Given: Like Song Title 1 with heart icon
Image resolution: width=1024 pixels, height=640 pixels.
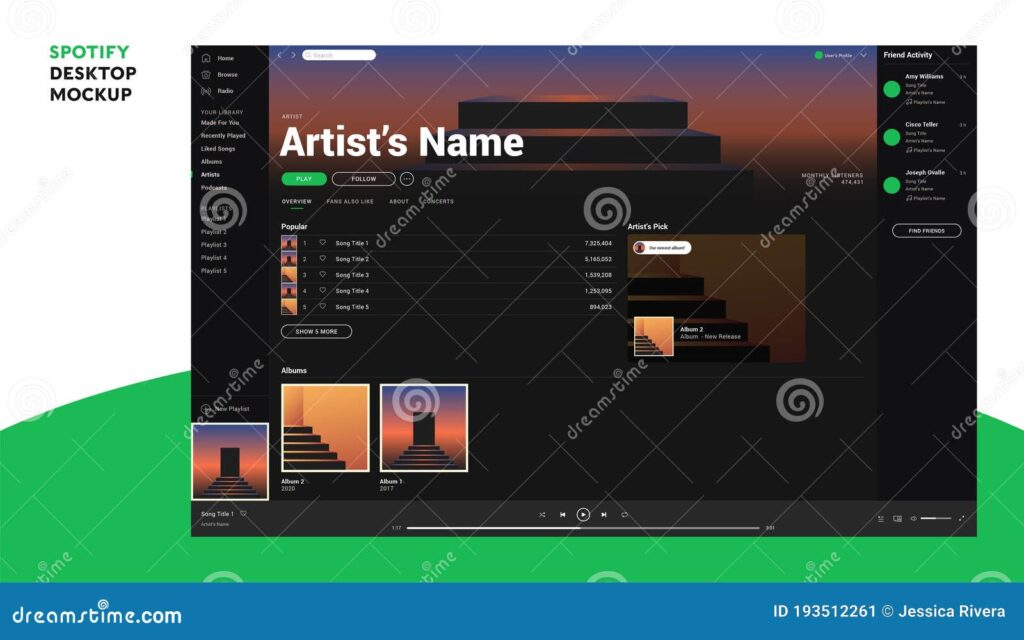Looking at the screenshot, I should pyautogui.click(x=323, y=242).
